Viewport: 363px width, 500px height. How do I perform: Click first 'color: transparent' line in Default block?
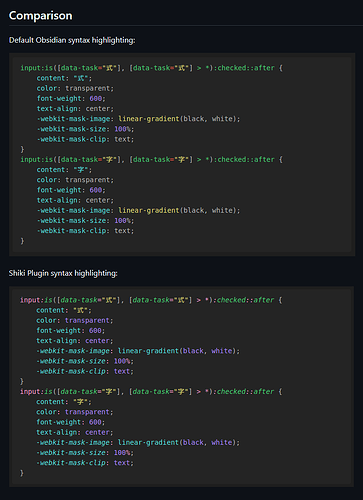click(x=75, y=88)
